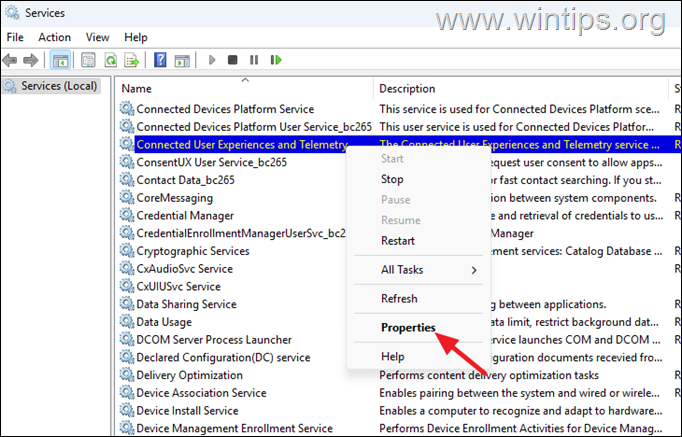Open the View menu in menu bar
682x437 pixels.
tap(98, 37)
